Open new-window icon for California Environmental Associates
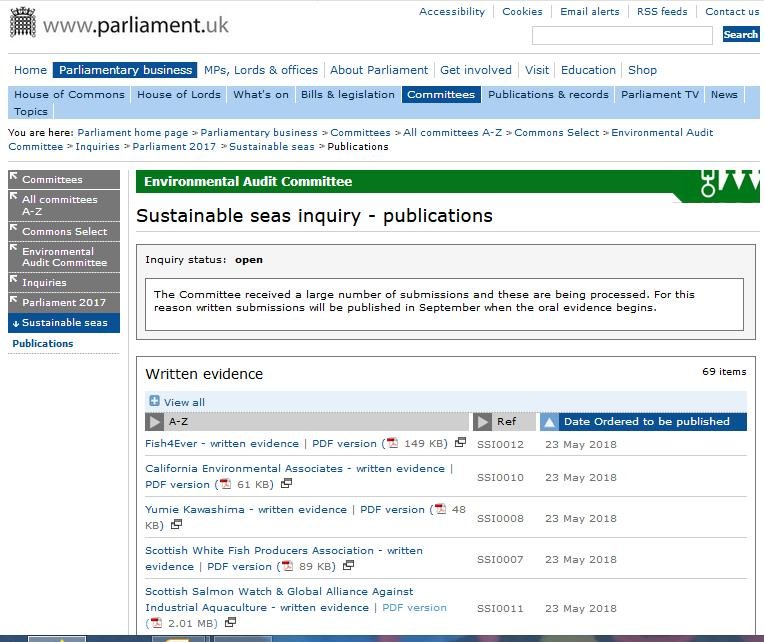 (286, 483)
